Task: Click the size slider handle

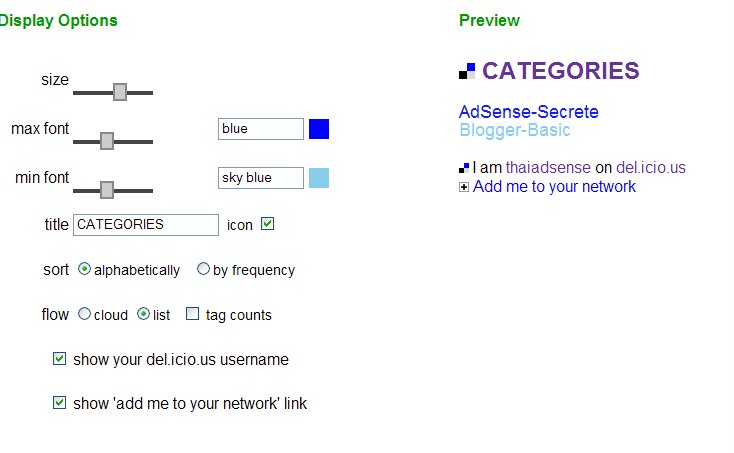Action: point(120,92)
